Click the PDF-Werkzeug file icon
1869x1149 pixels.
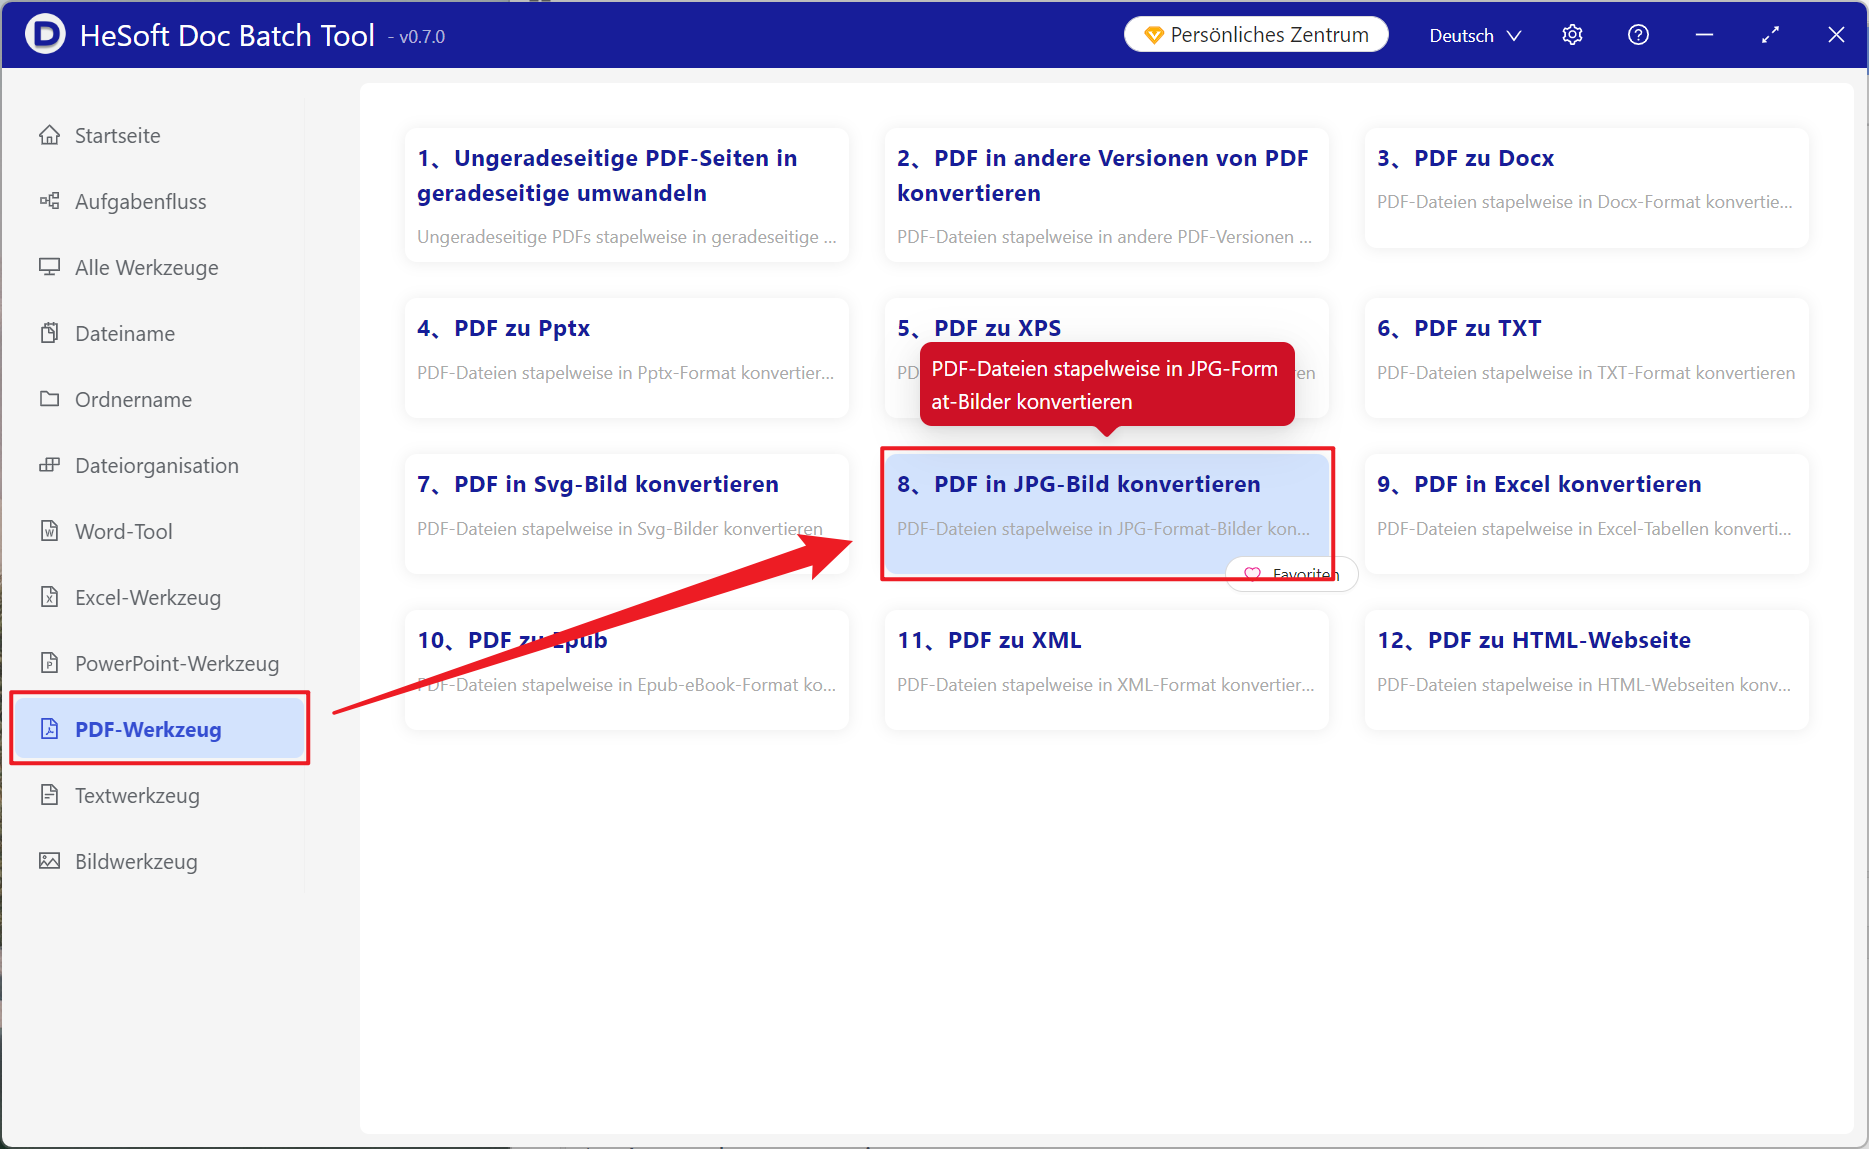(49, 729)
